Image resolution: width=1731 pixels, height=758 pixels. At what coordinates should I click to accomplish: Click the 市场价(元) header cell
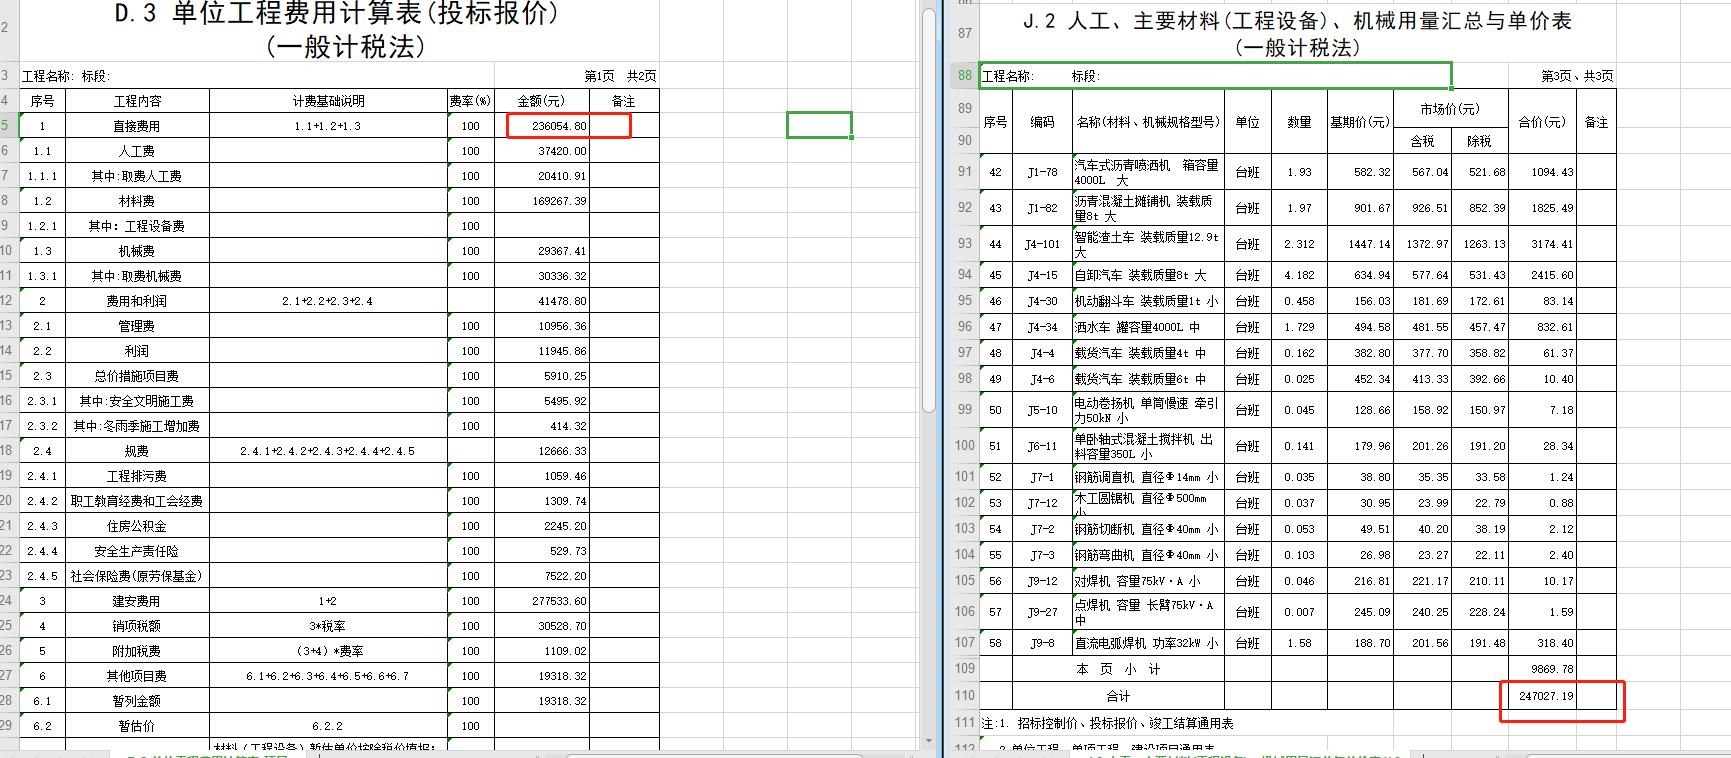[x=1450, y=109]
